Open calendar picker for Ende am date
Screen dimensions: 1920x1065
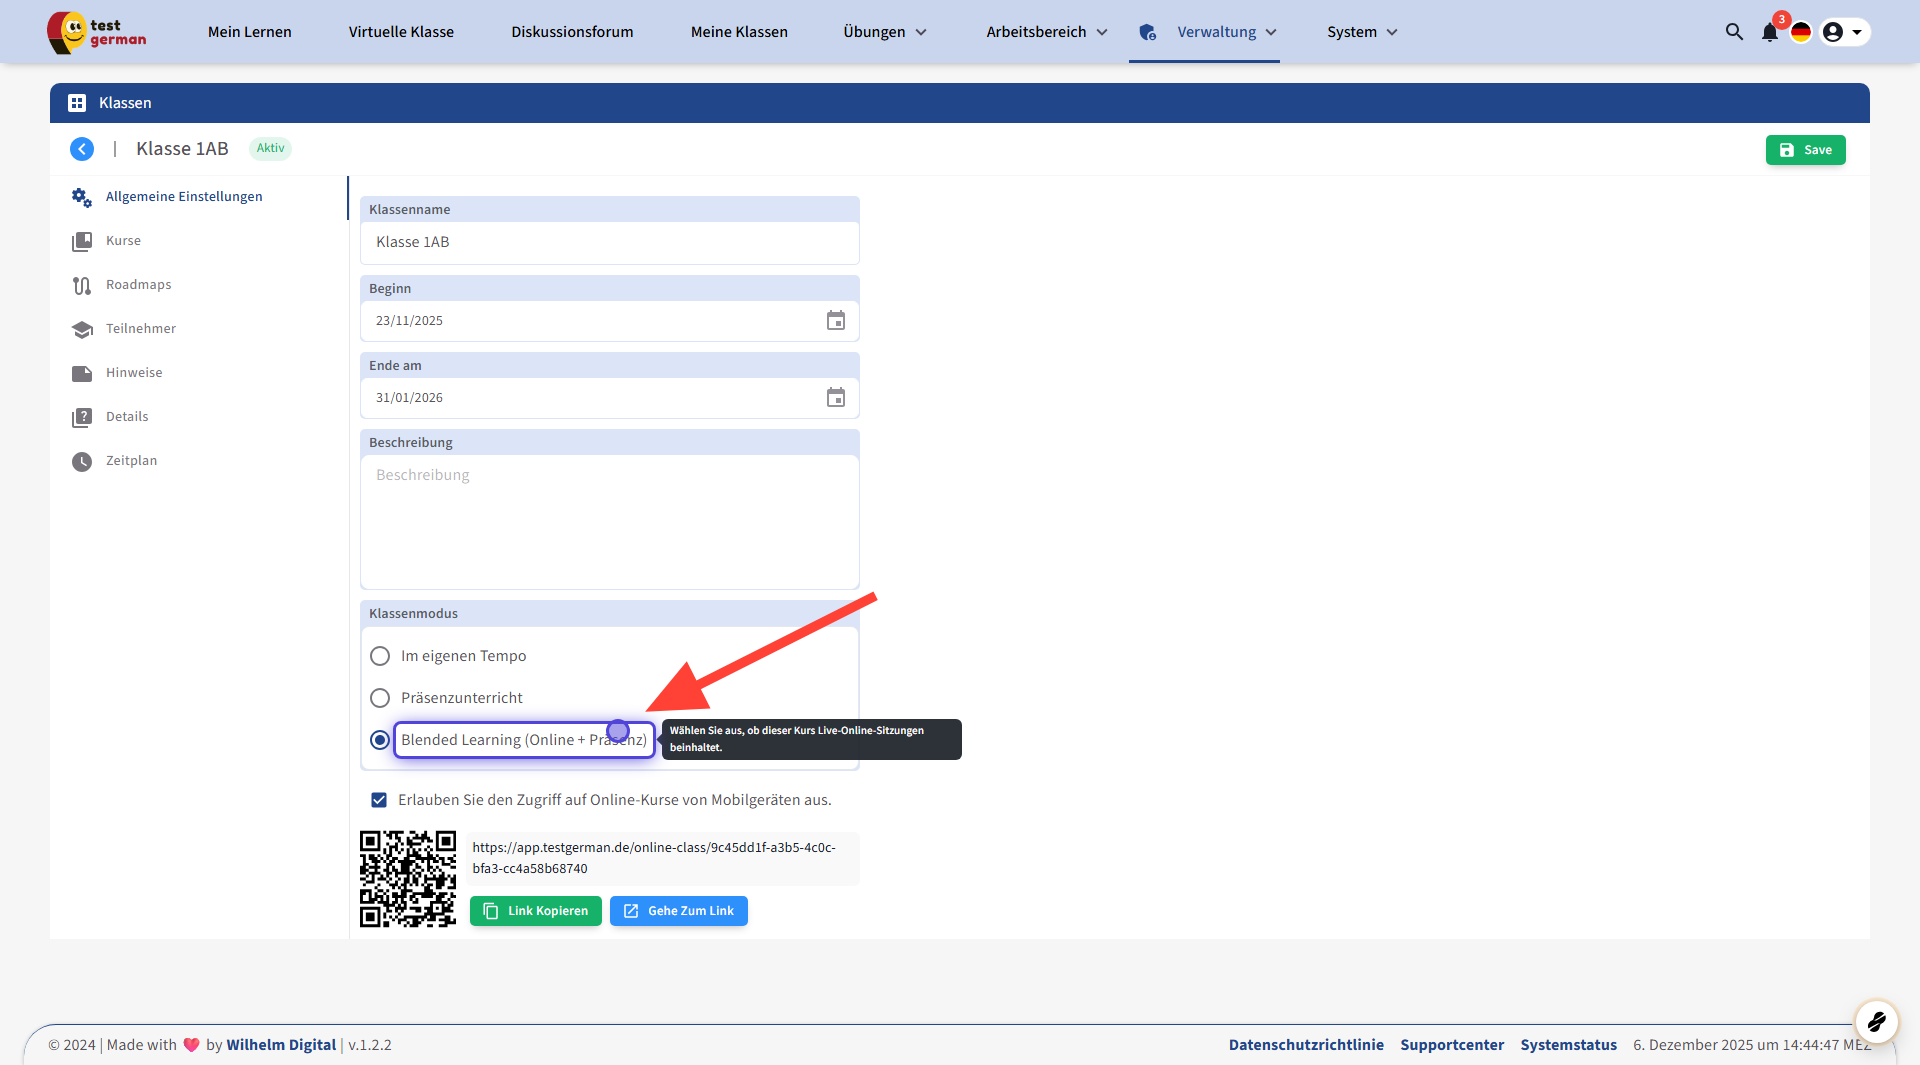pos(835,398)
